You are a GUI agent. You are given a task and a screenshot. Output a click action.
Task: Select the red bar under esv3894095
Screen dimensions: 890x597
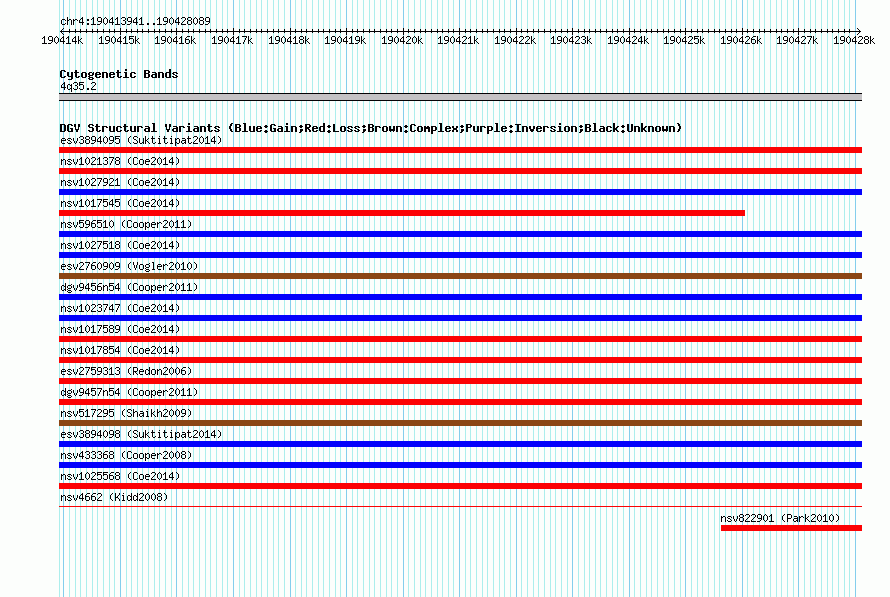coord(460,150)
